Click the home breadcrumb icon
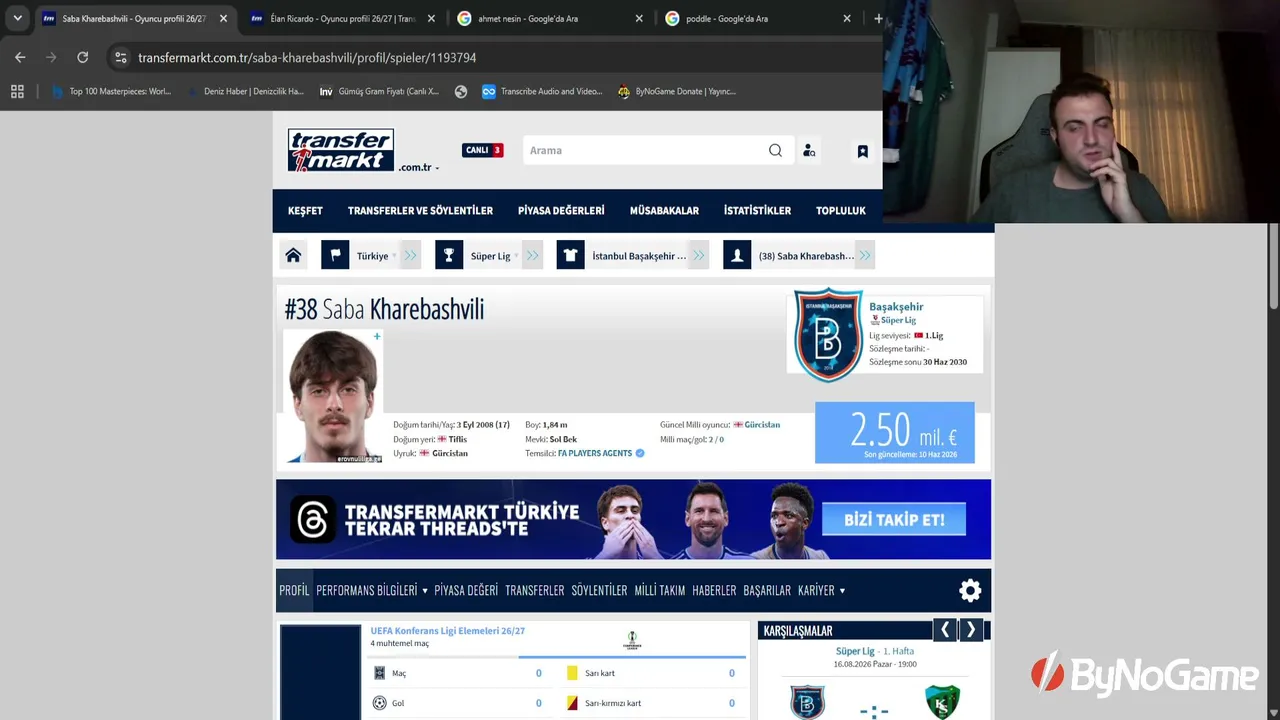This screenshot has width=1280, height=720. point(293,256)
